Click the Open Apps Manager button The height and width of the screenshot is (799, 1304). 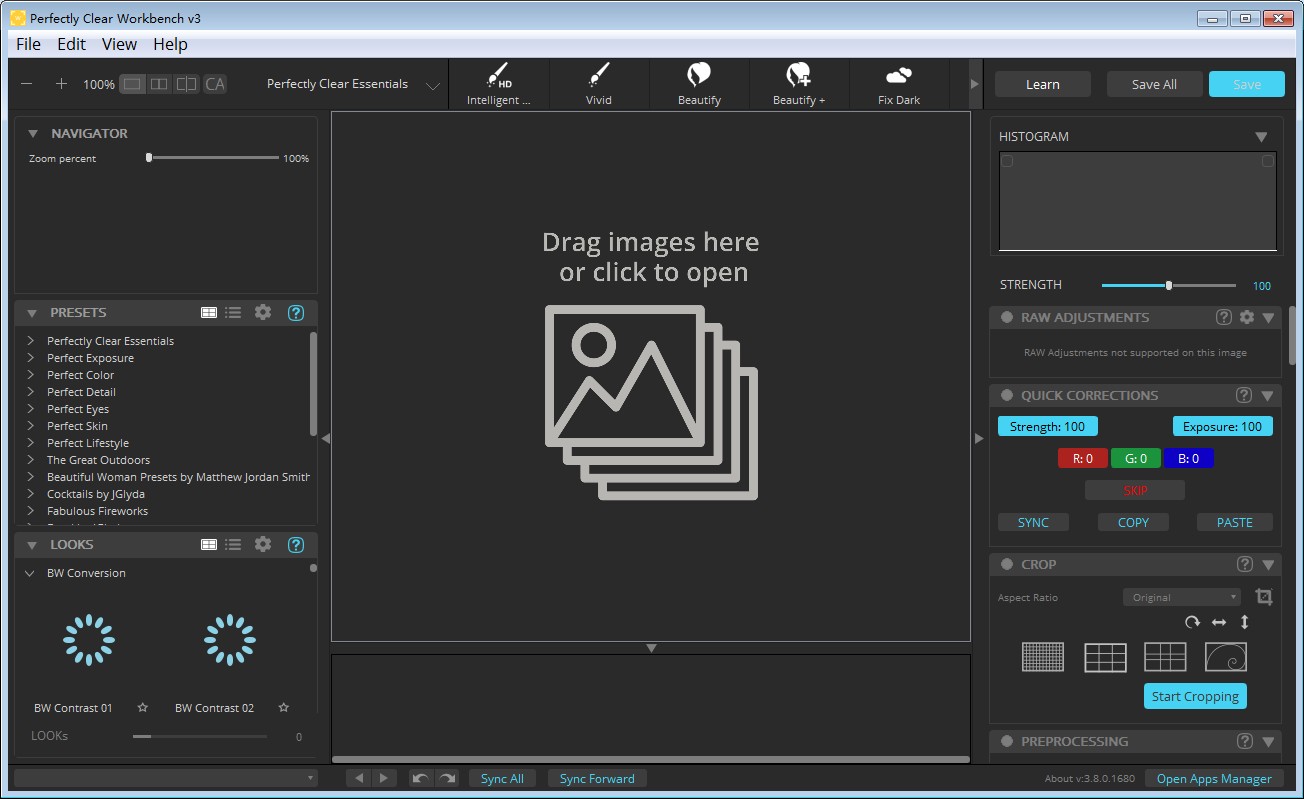point(1214,779)
